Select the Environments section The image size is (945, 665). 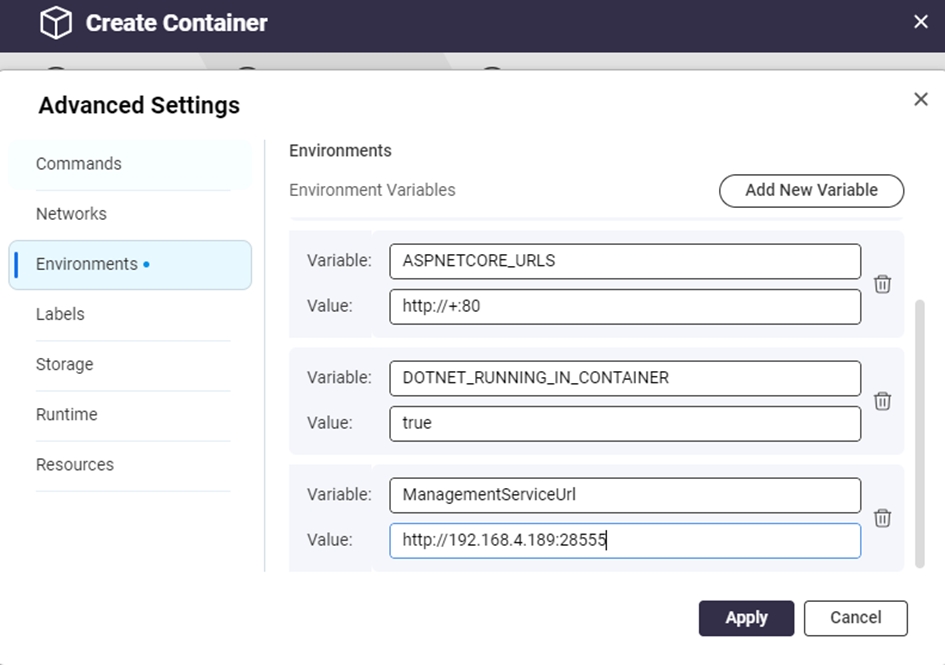[x=87, y=264]
